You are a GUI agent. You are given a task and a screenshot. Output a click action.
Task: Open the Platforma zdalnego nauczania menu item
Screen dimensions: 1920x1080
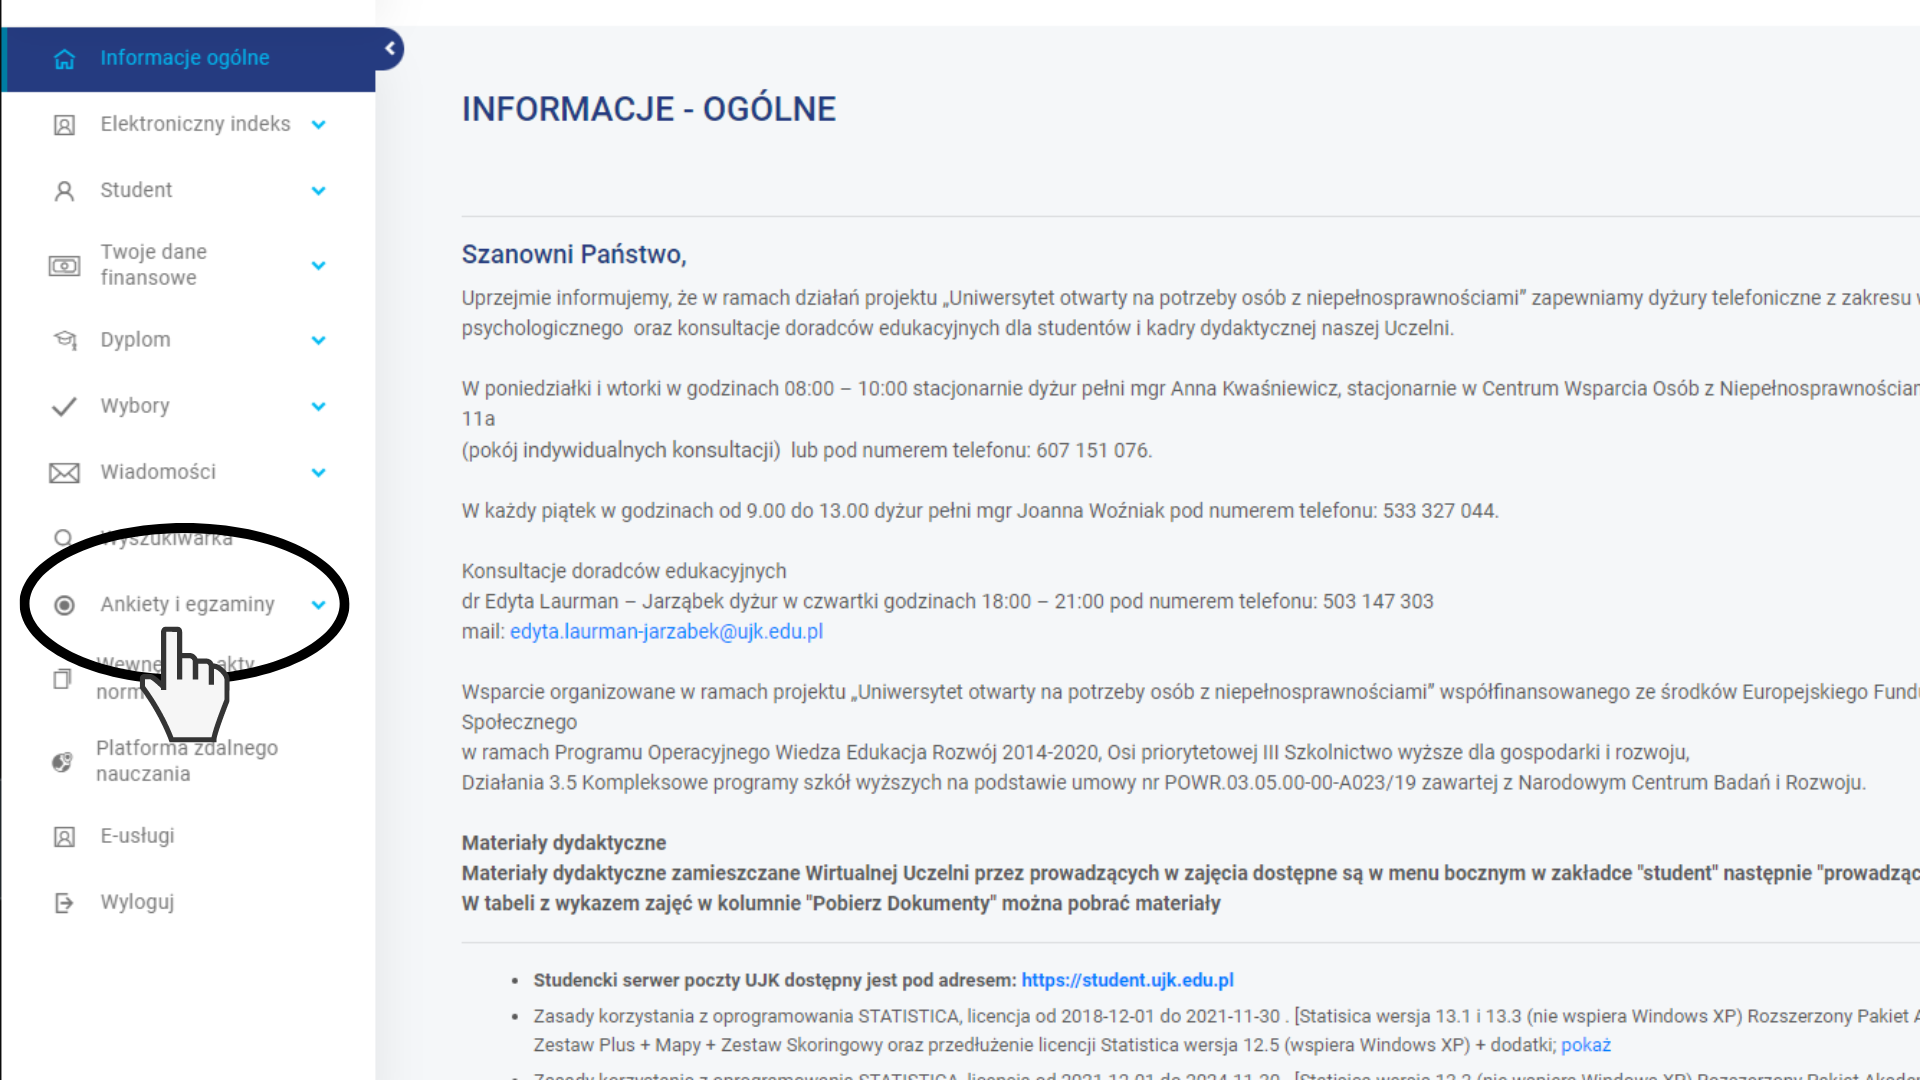pos(187,761)
